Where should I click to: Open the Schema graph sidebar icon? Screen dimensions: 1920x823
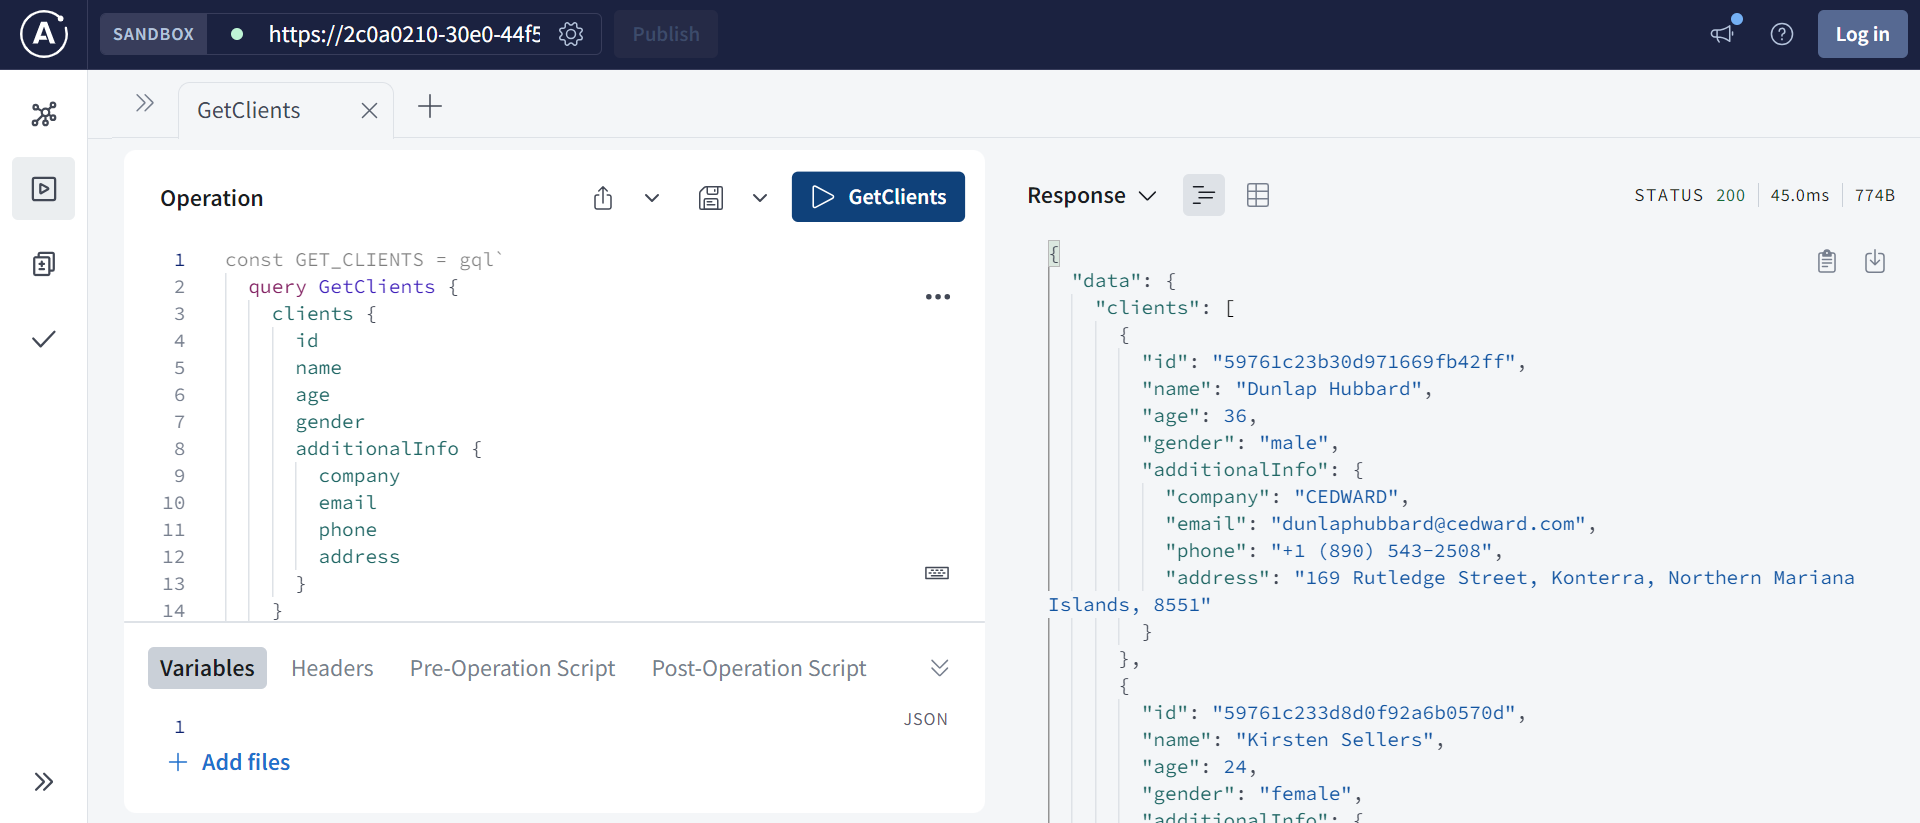44,114
